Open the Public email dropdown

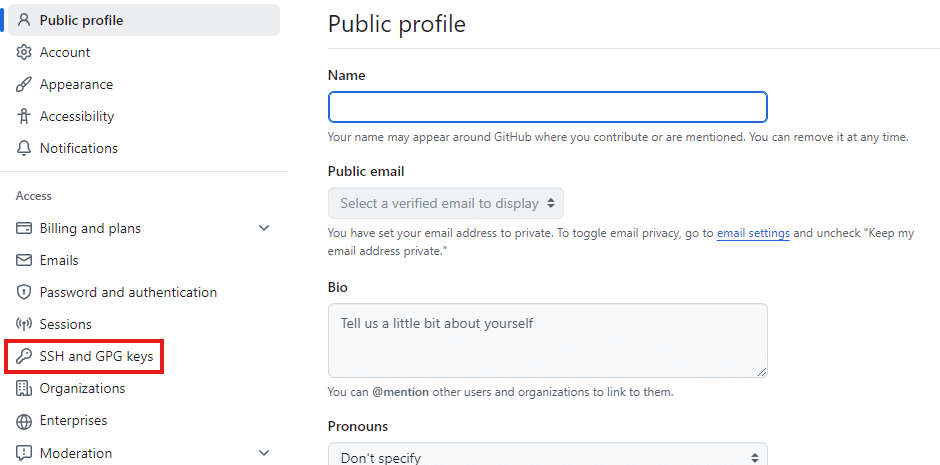pos(446,203)
